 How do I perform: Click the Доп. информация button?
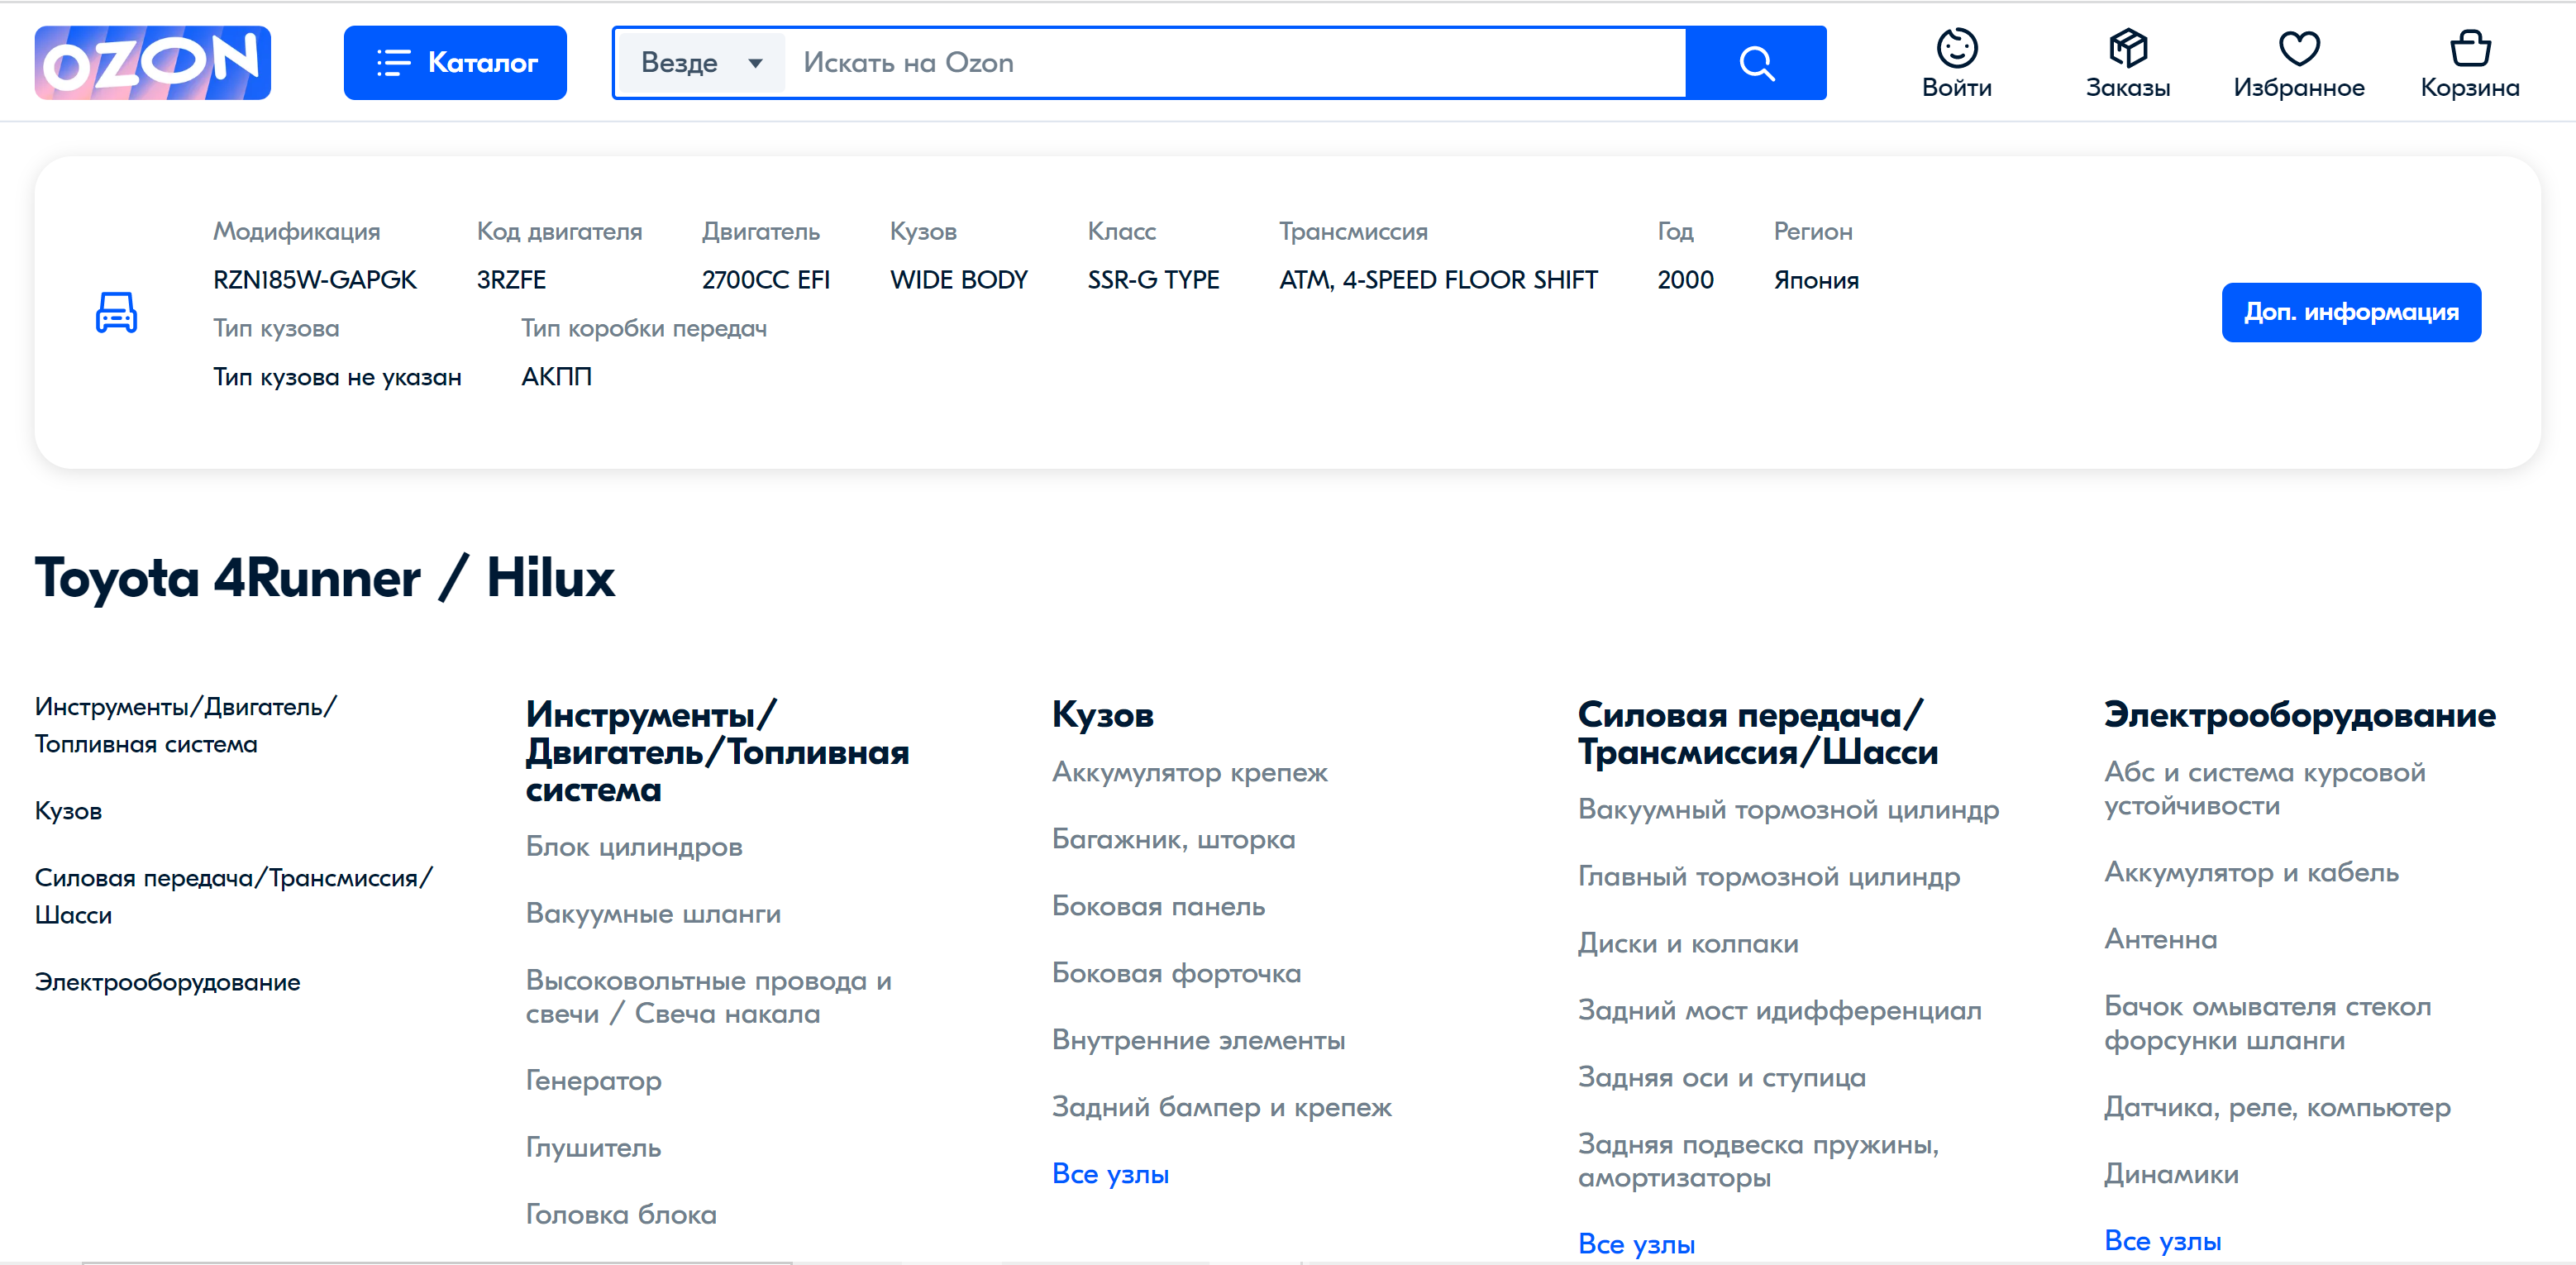coord(2351,312)
